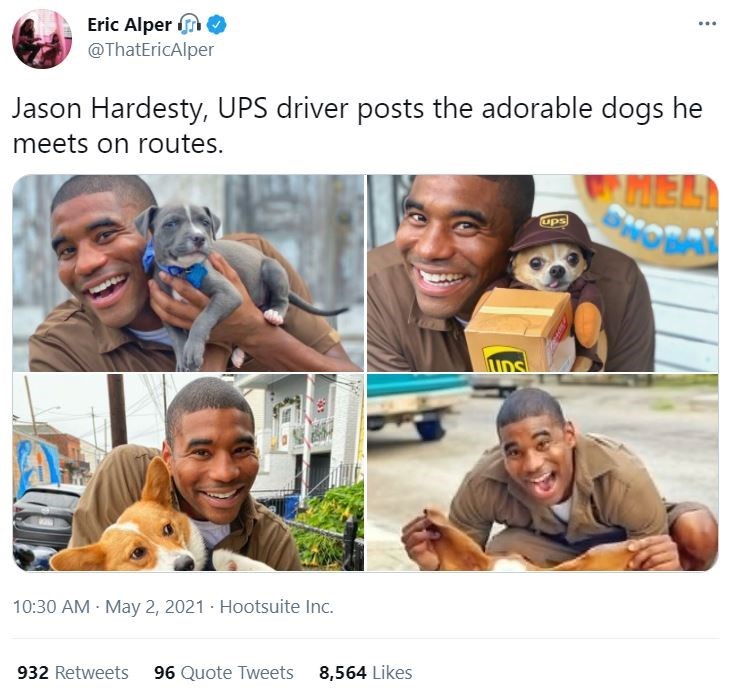
Task: Open photo of man holding gray puppy
Action: click(188, 273)
